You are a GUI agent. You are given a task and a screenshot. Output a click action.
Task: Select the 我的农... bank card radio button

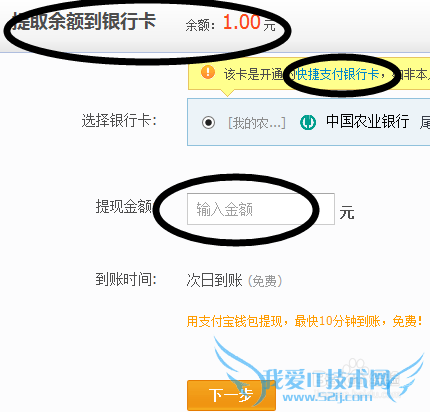208,122
